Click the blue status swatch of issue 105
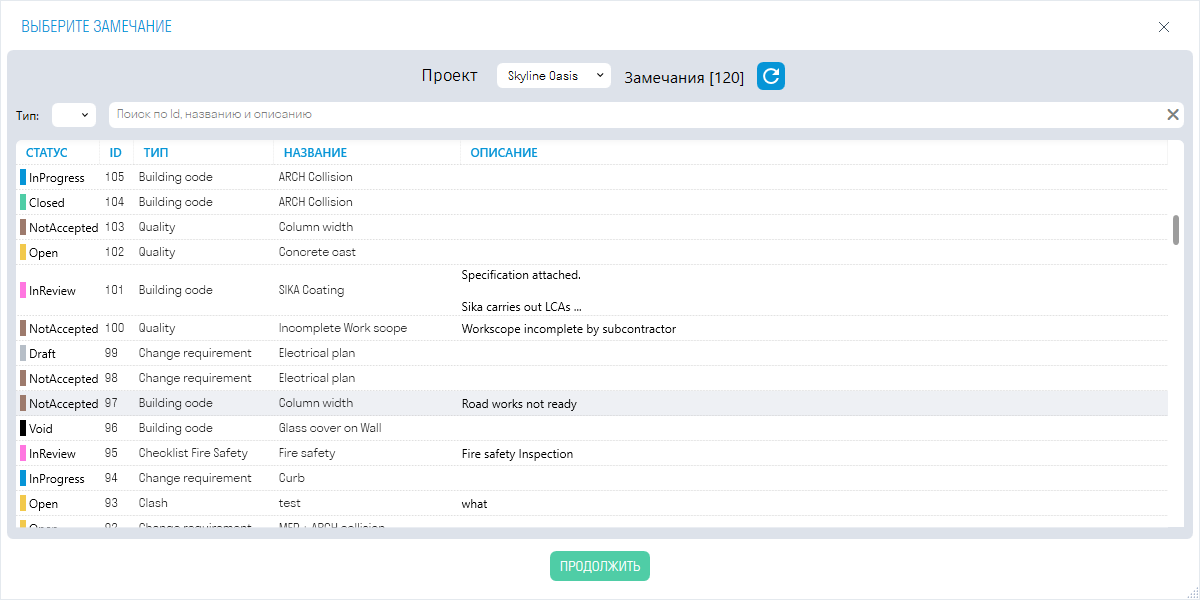 pos(23,177)
